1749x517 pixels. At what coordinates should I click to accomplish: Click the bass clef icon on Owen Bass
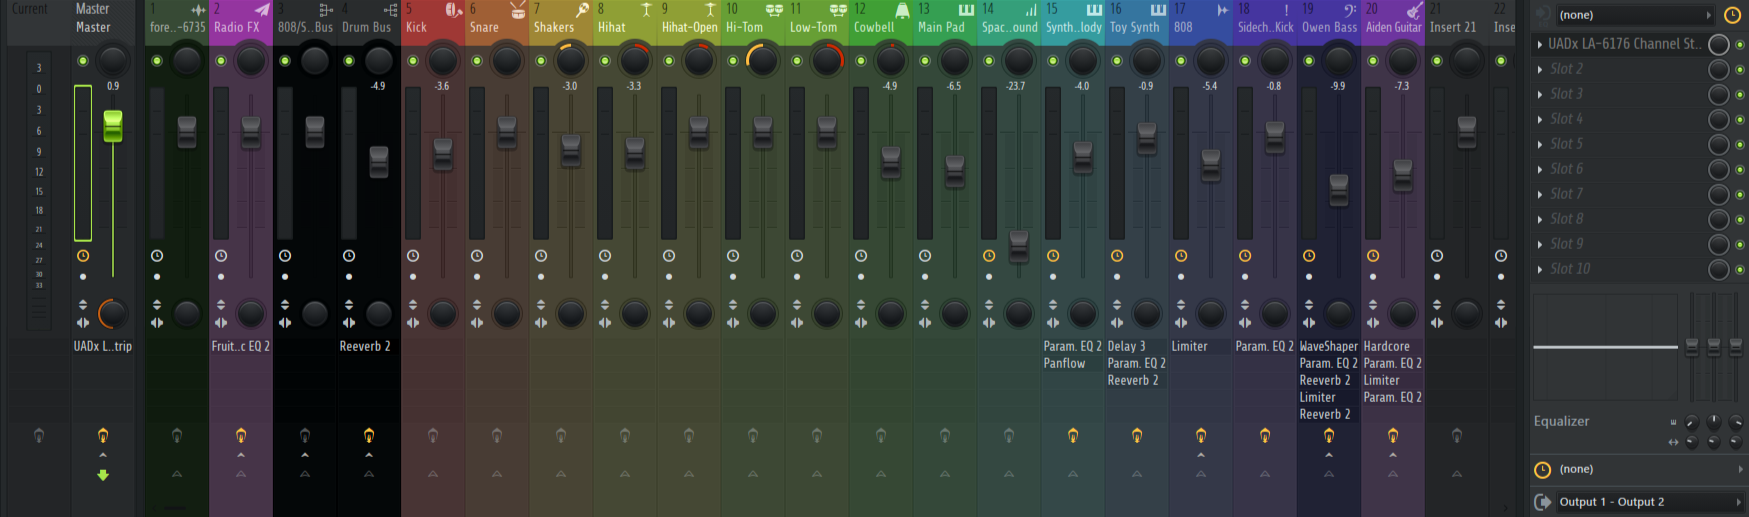[x=1350, y=10]
